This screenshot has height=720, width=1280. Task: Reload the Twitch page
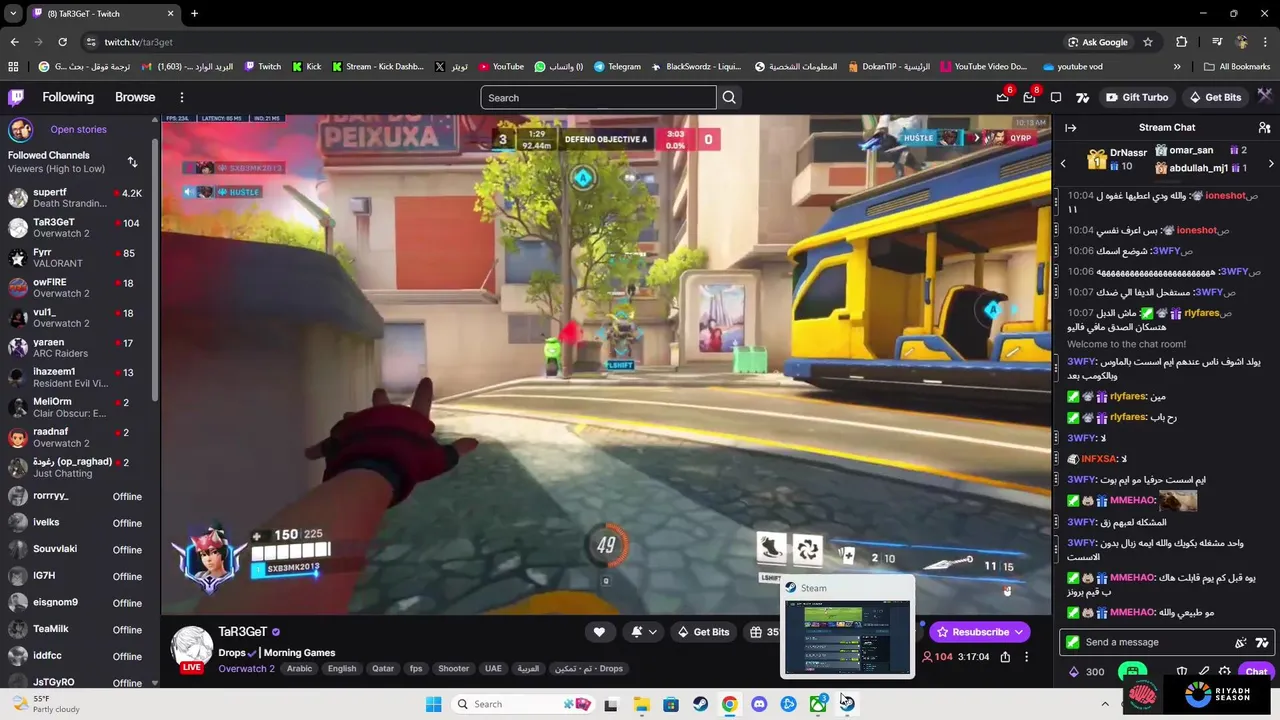62,42
